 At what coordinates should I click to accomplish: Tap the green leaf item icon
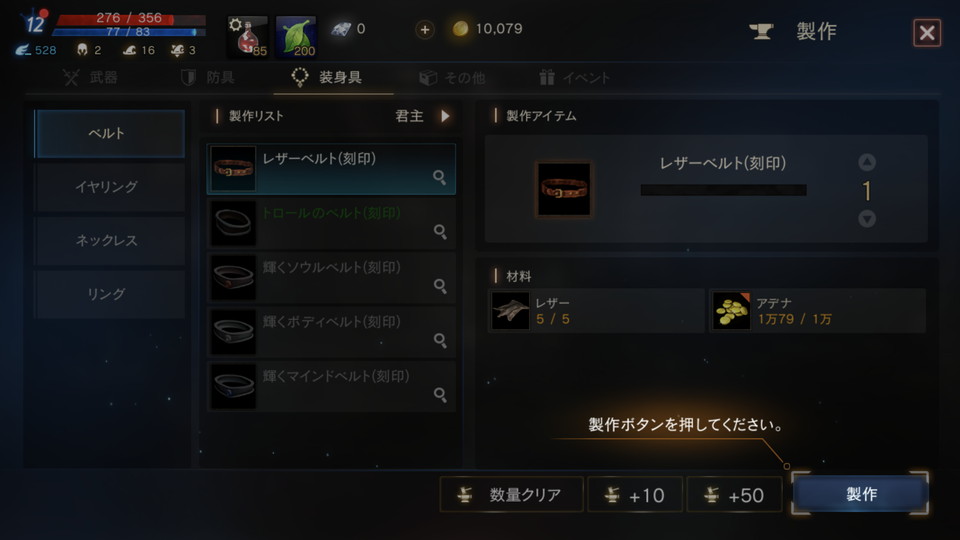[296, 37]
